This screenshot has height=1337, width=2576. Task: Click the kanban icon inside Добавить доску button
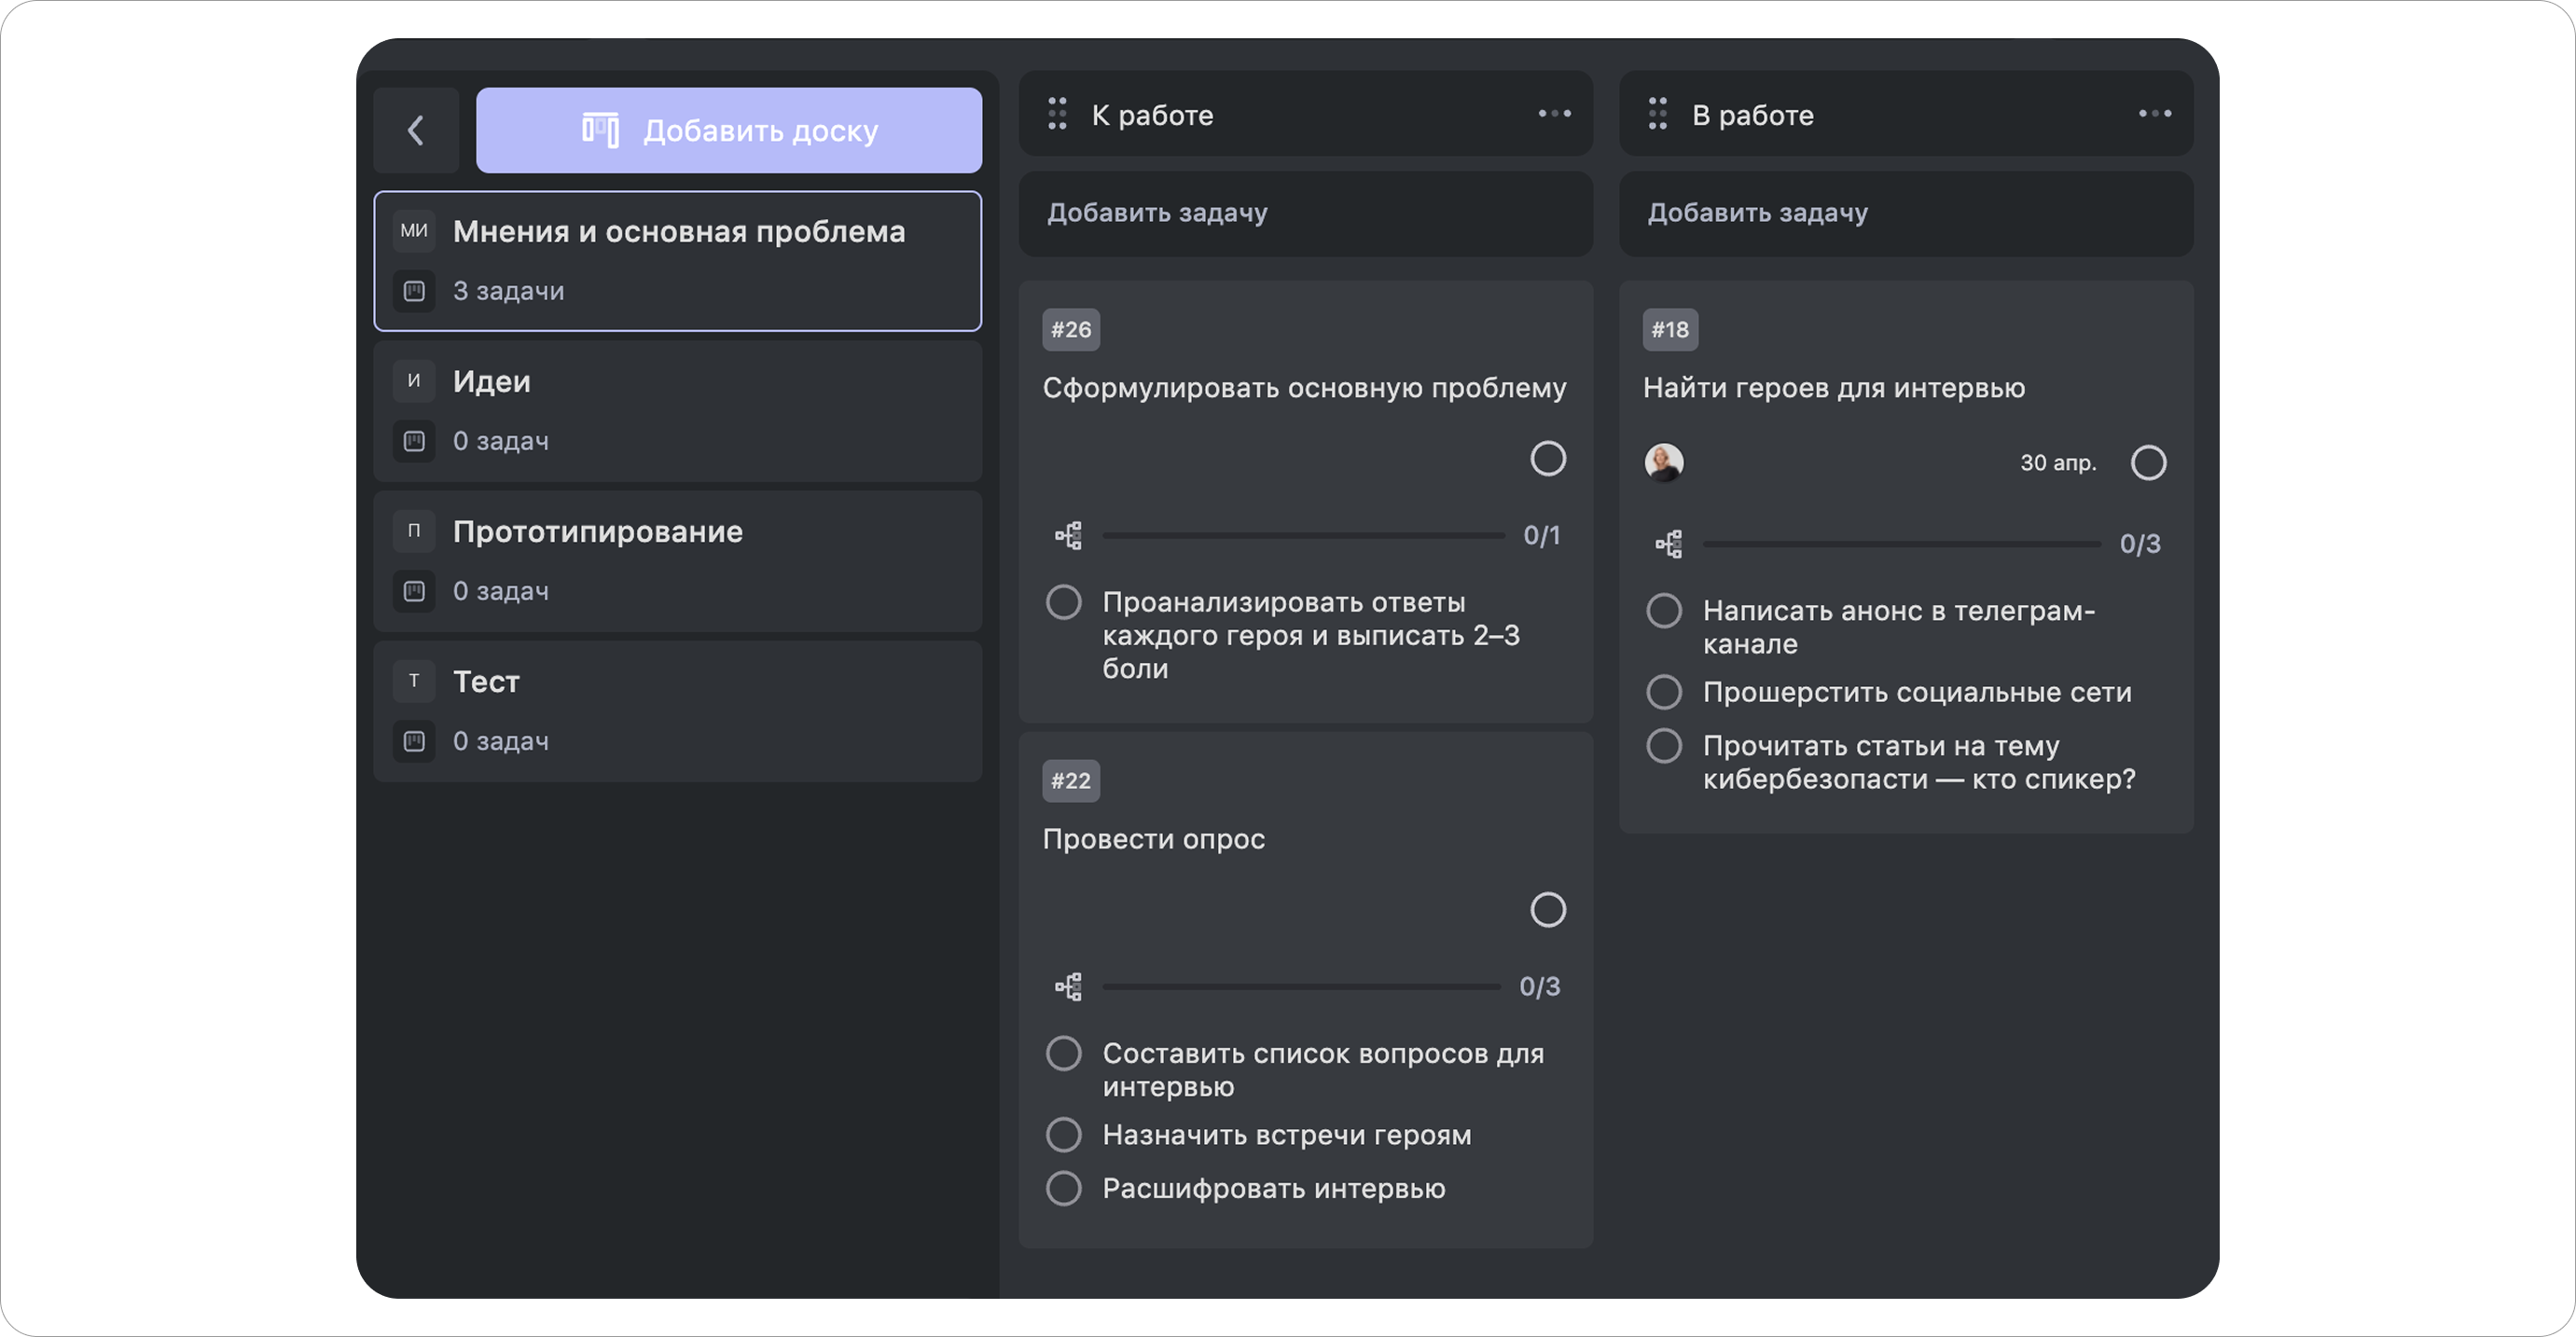(601, 130)
